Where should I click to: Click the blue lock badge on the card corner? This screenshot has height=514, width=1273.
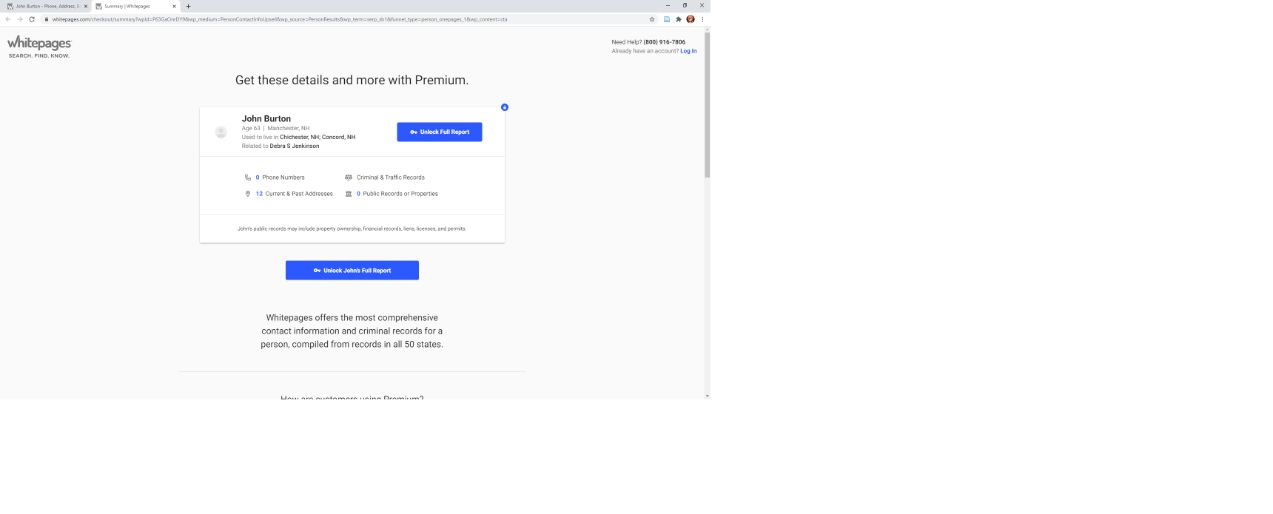(504, 107)
